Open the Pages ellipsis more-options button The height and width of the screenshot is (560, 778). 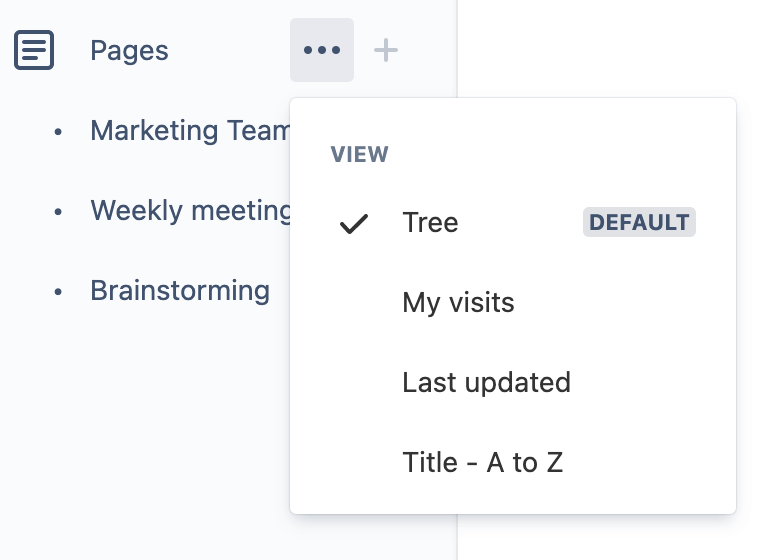[322, 50]
